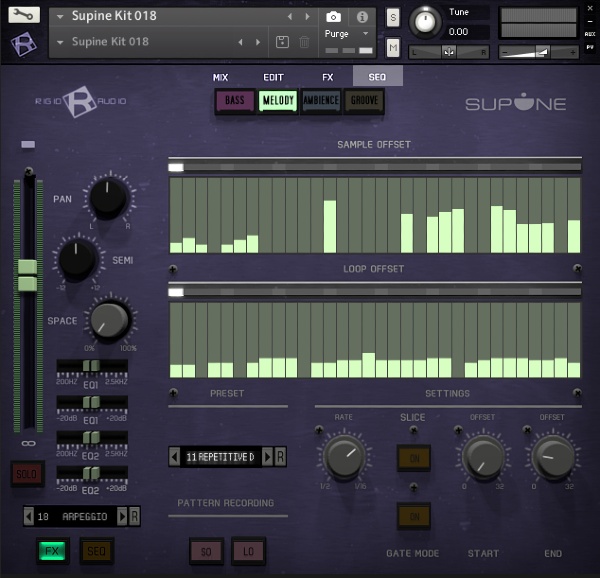Go to next preset after Arpeggio
Screen dimensions: 600x578
tap(123, 516)
